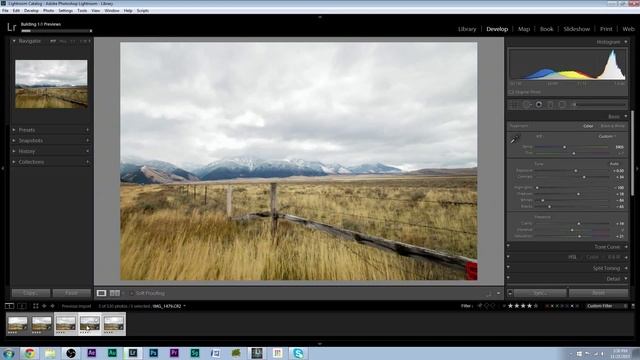Filter by unflagged photos
The image size is (640, 360).
pyautogui.click(x=487, y=306)
